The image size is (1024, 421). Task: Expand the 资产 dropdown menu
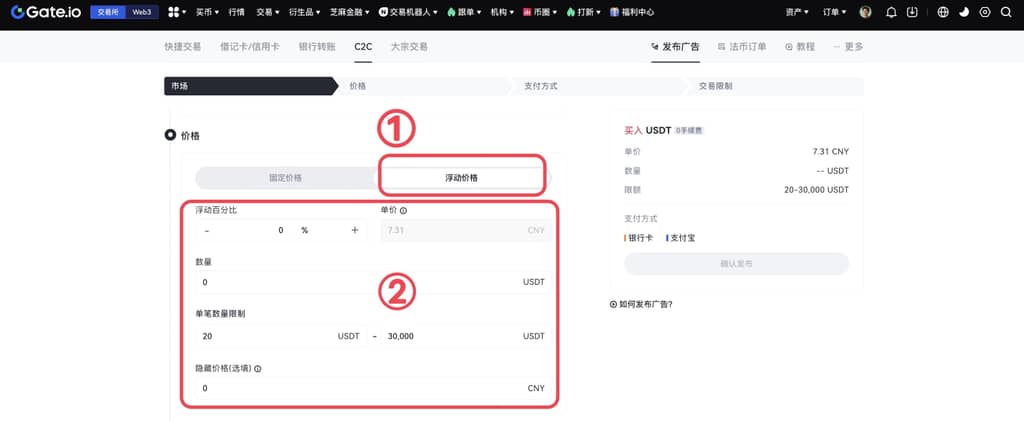801,12
